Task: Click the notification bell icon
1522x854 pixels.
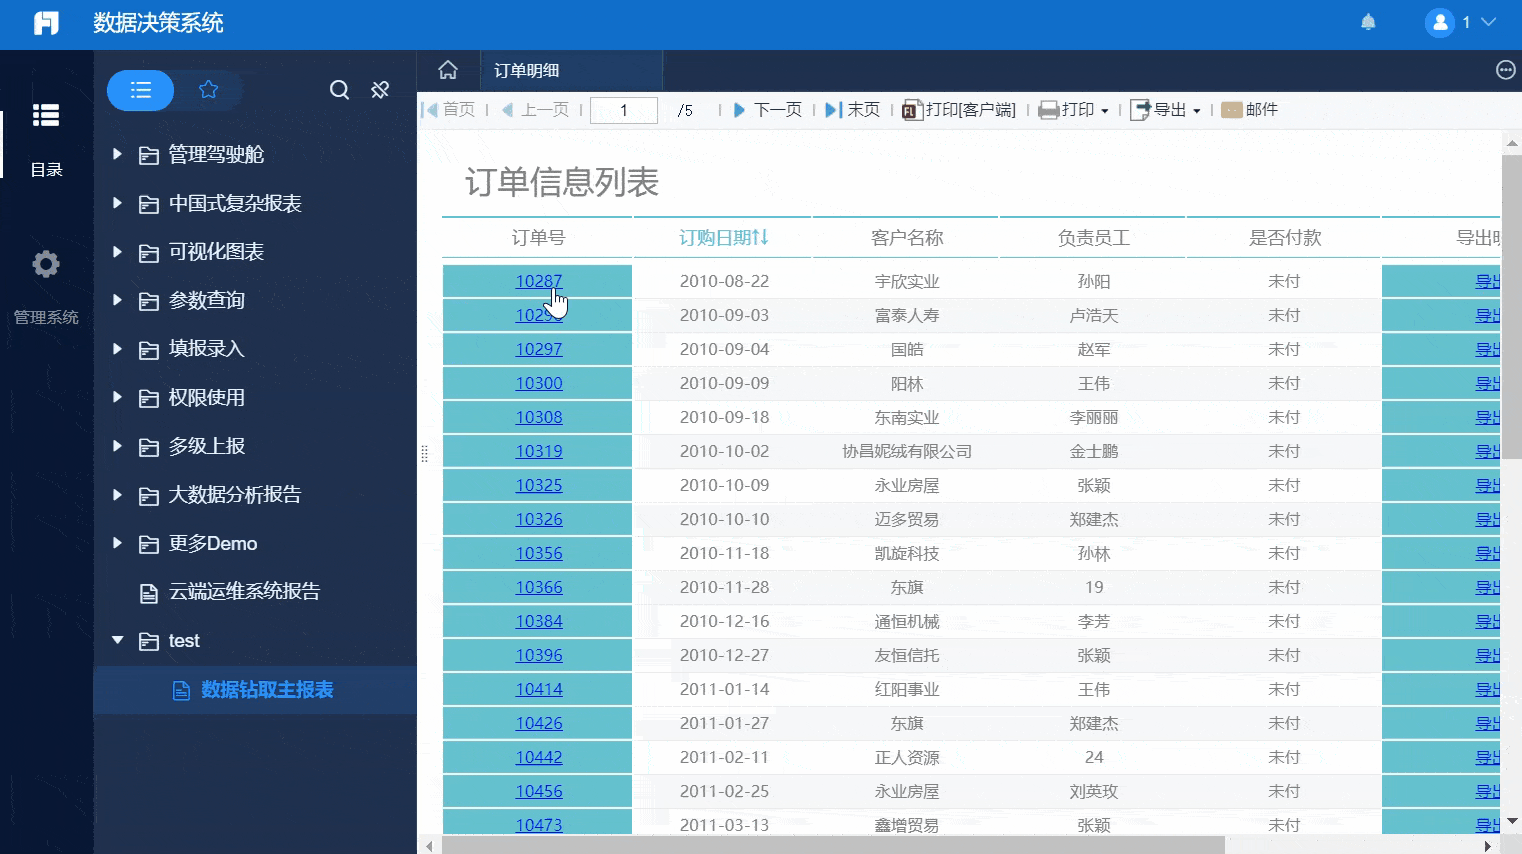Action: coord(1368,22)
